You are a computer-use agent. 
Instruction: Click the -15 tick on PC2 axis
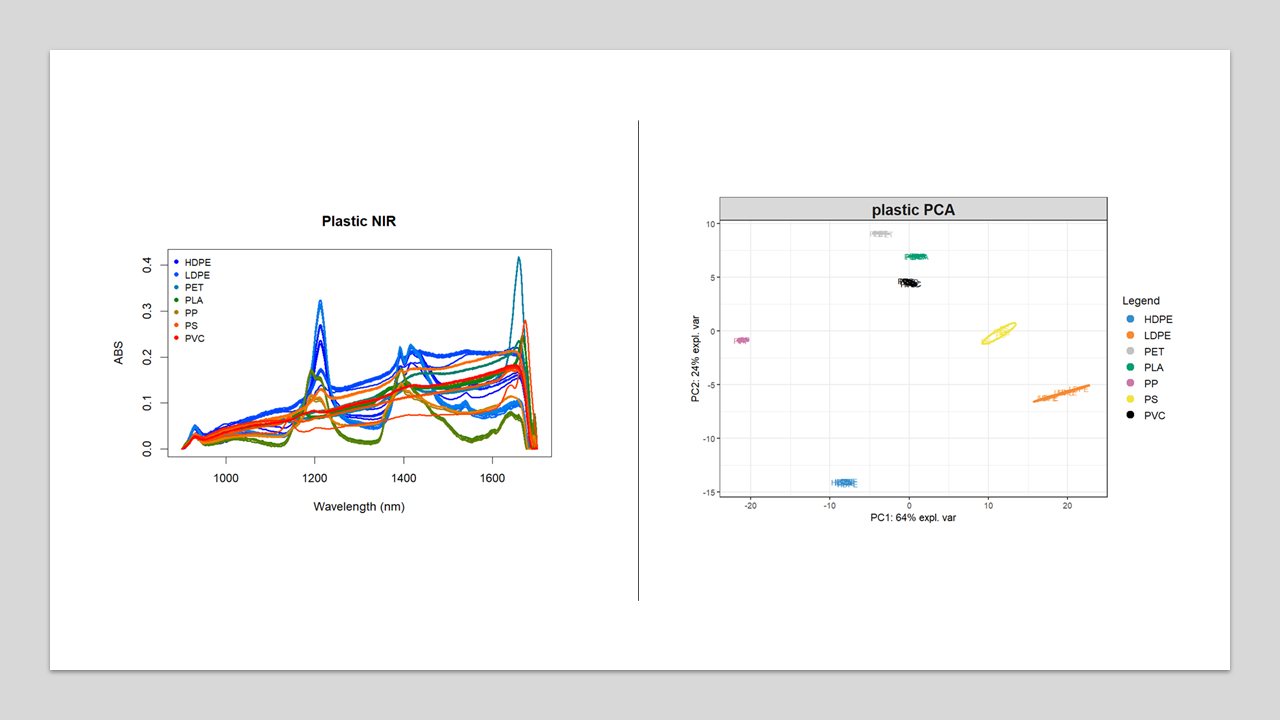pos(710,491)
